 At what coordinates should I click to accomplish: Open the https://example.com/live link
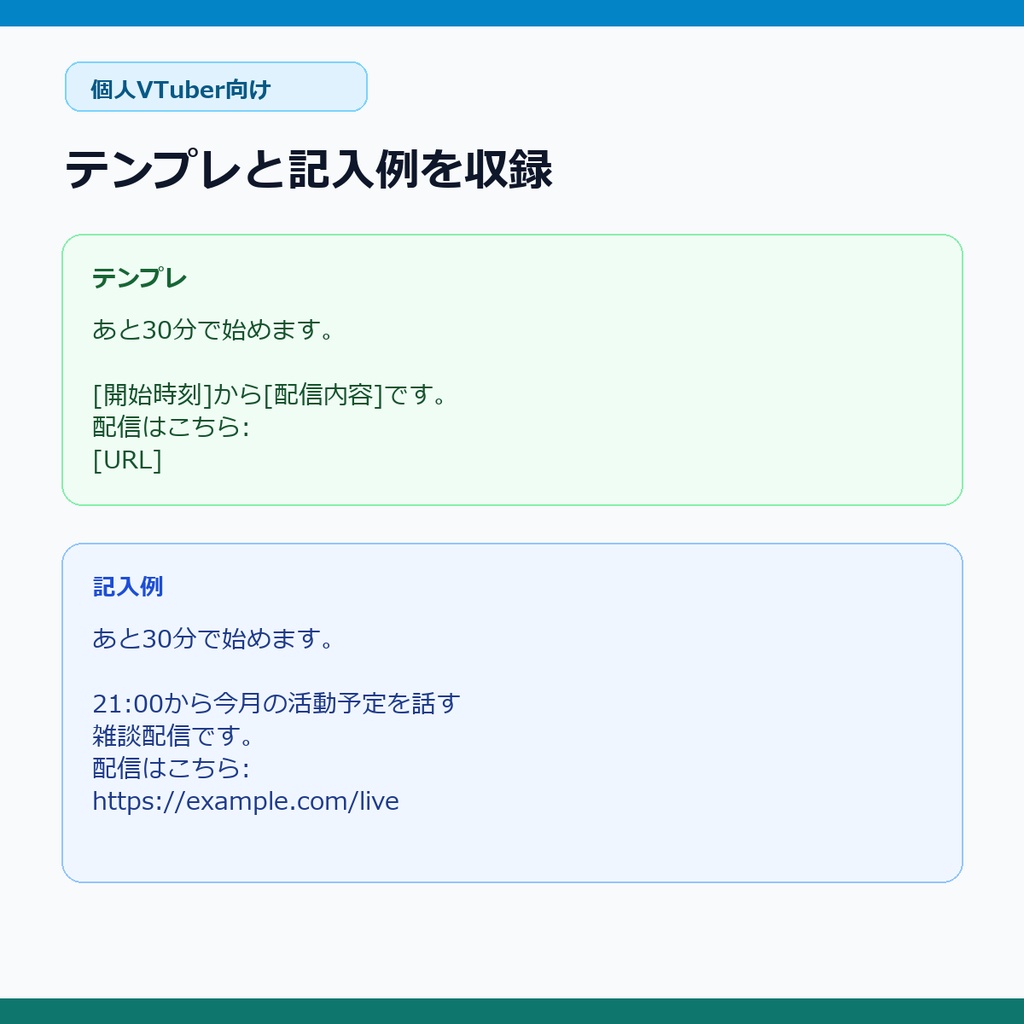click(x=246, y=801)
